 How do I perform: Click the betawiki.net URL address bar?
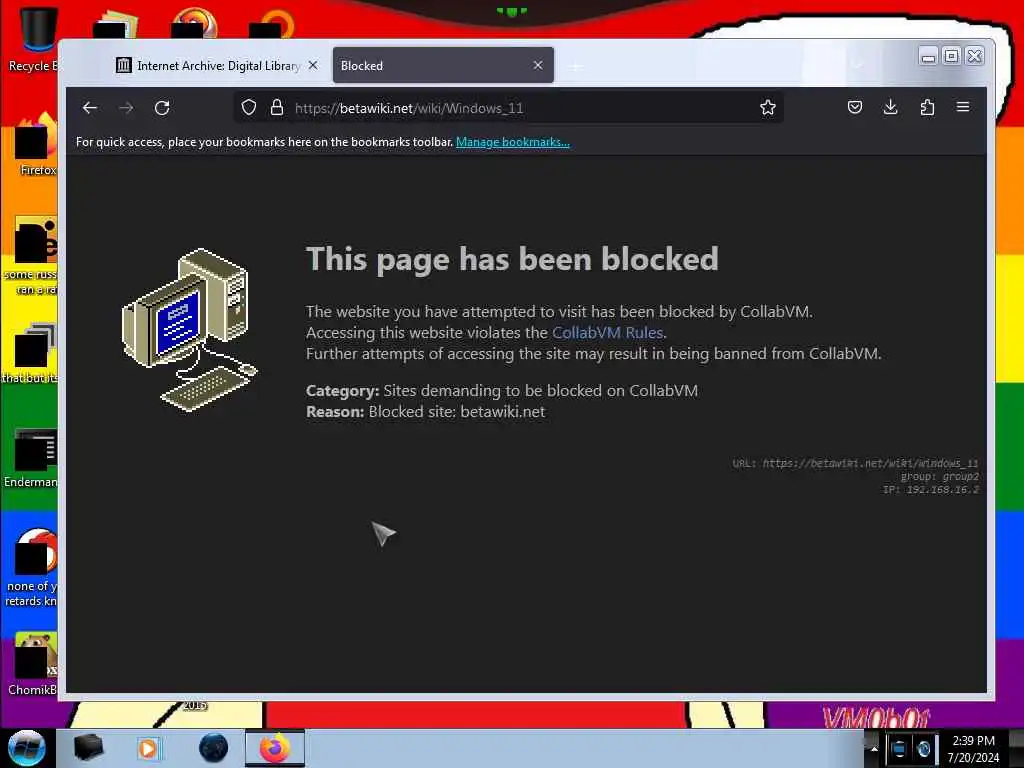pyautogui.click(x=509, y=108)
